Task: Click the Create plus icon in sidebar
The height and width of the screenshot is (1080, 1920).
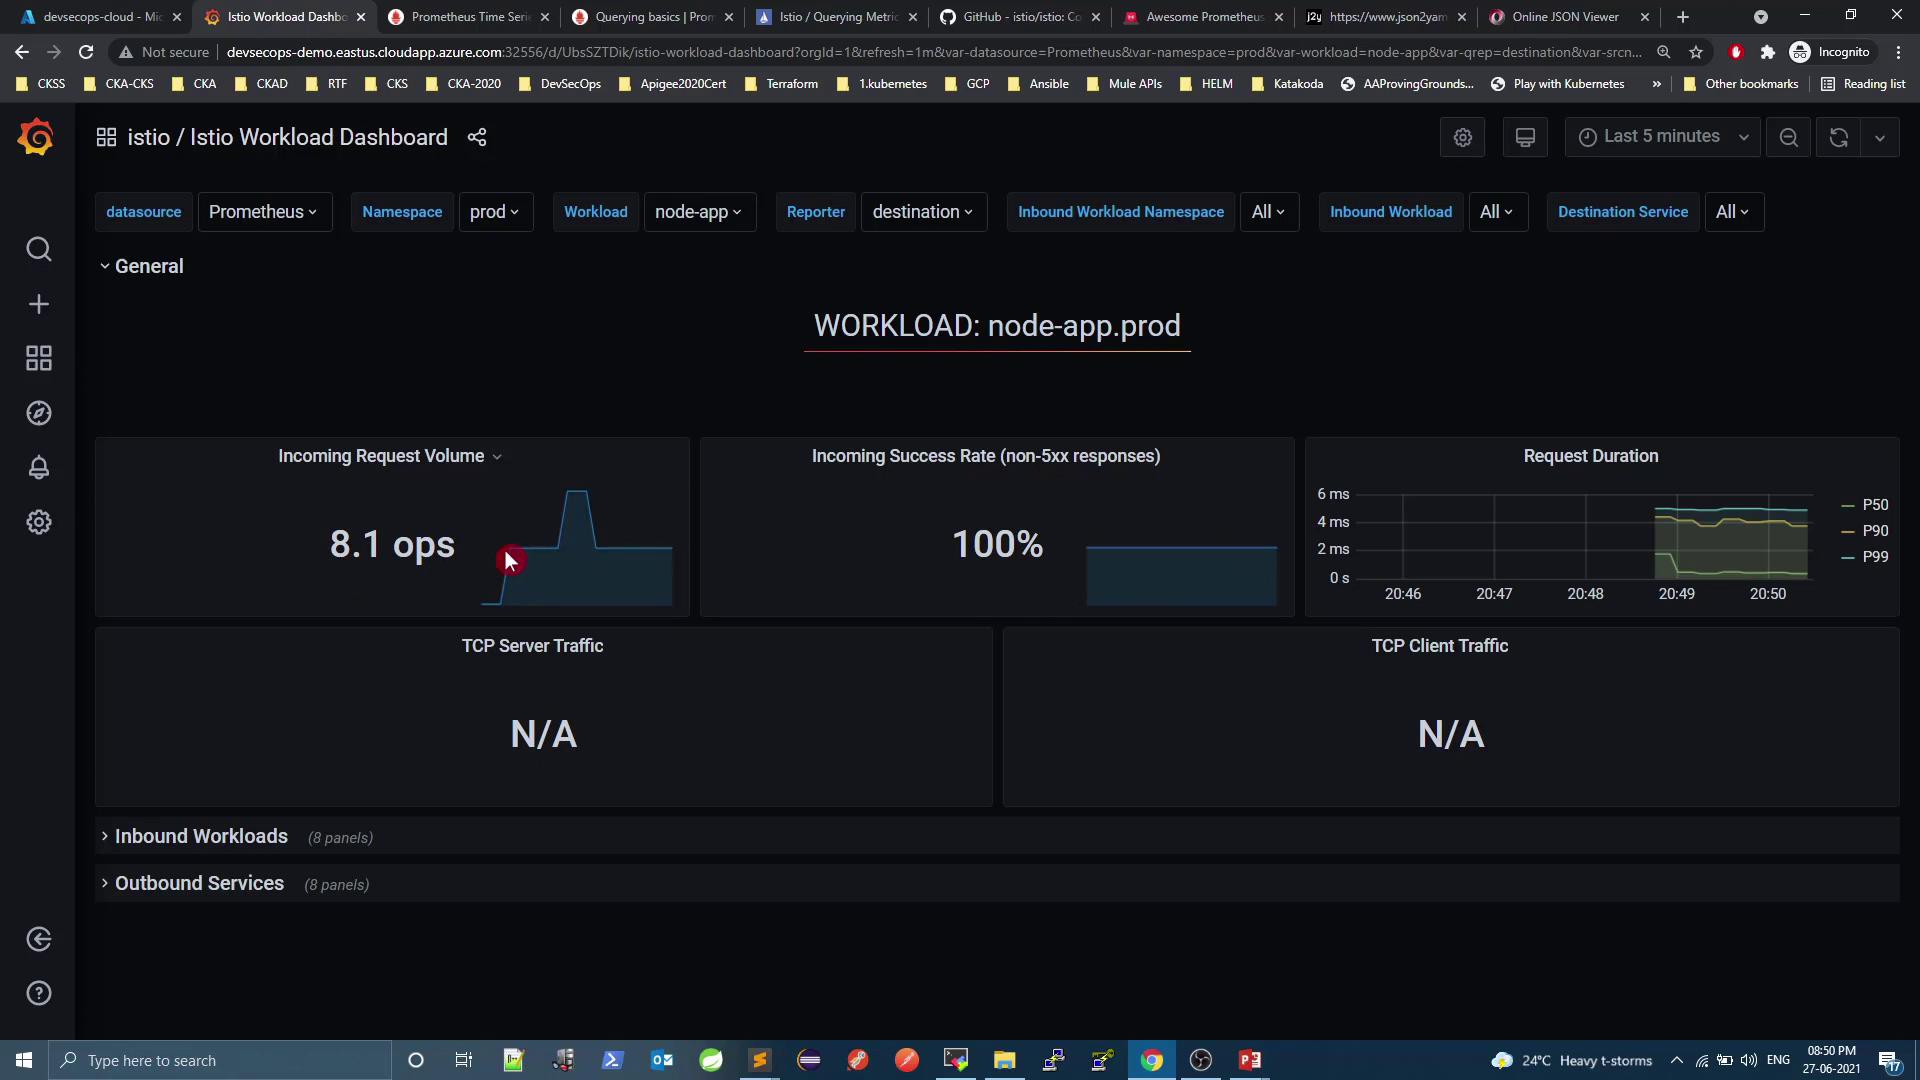Action: coord(38,304)
